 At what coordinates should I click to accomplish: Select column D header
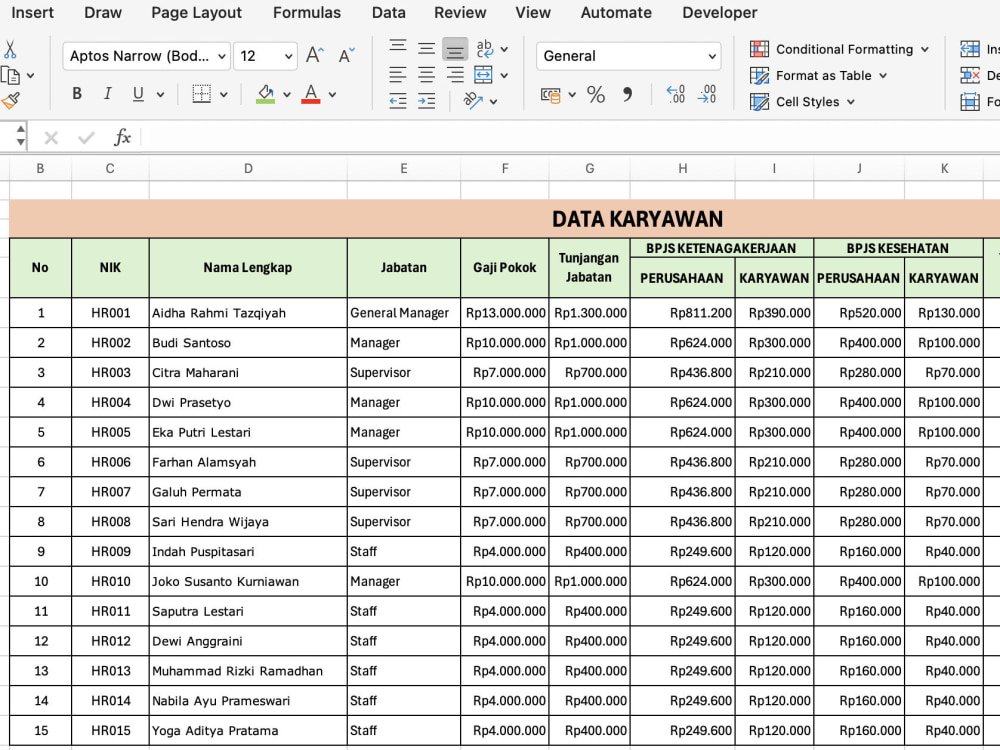tap(248, 168)
